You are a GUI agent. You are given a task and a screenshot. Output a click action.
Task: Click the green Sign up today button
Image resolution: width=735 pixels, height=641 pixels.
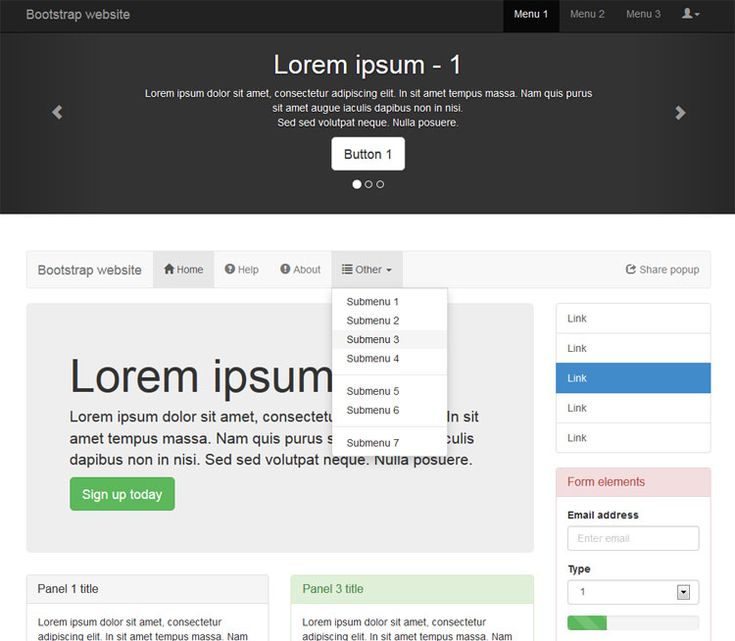pos(122,494)
